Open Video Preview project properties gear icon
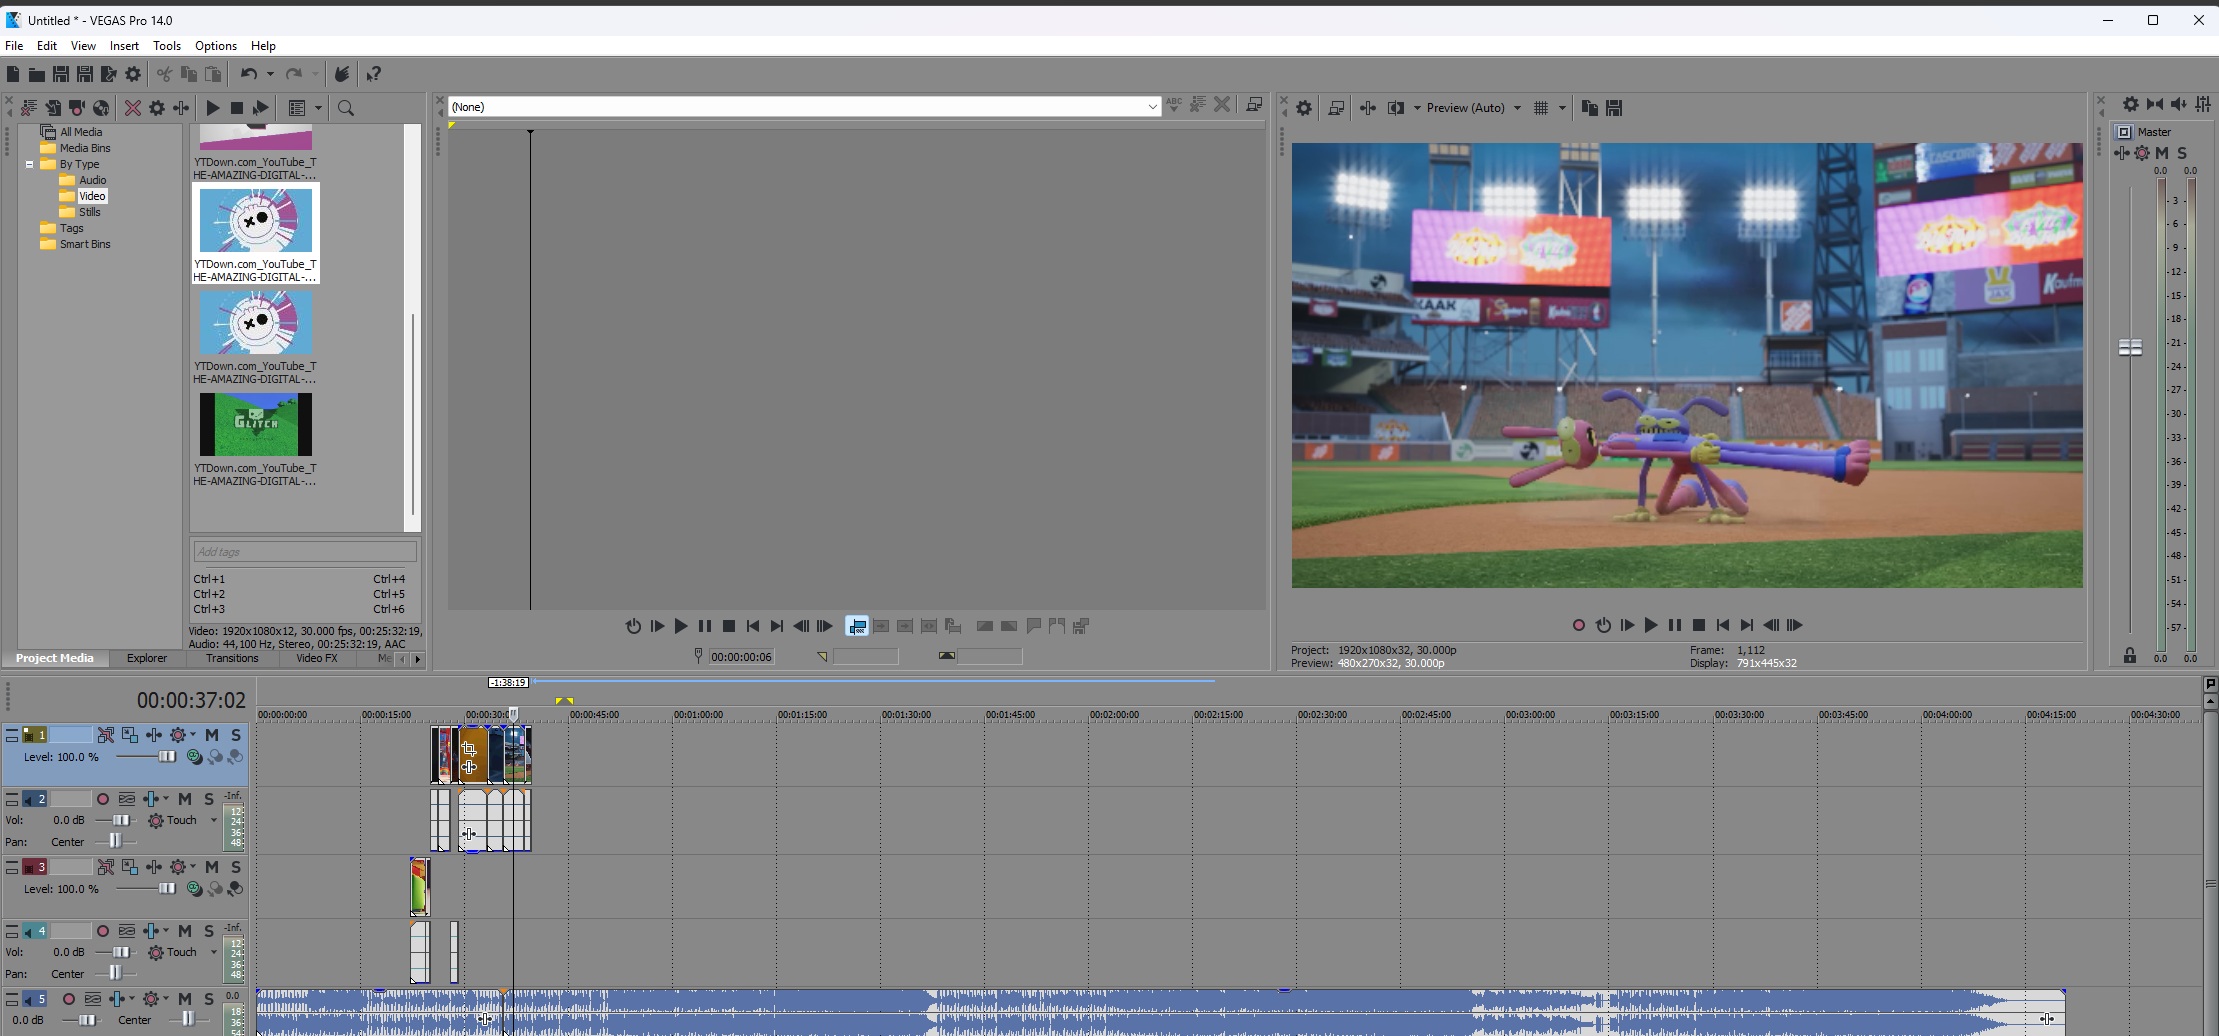2219x1036 pixels. tap(1304, 108)
